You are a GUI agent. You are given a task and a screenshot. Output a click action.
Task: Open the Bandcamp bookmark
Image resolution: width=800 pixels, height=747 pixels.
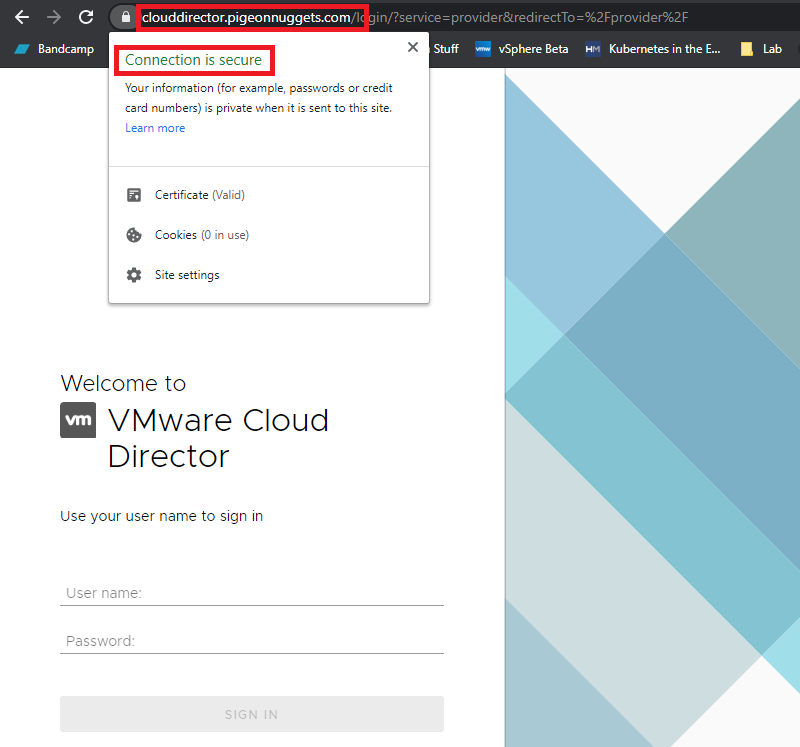(55, 47)
